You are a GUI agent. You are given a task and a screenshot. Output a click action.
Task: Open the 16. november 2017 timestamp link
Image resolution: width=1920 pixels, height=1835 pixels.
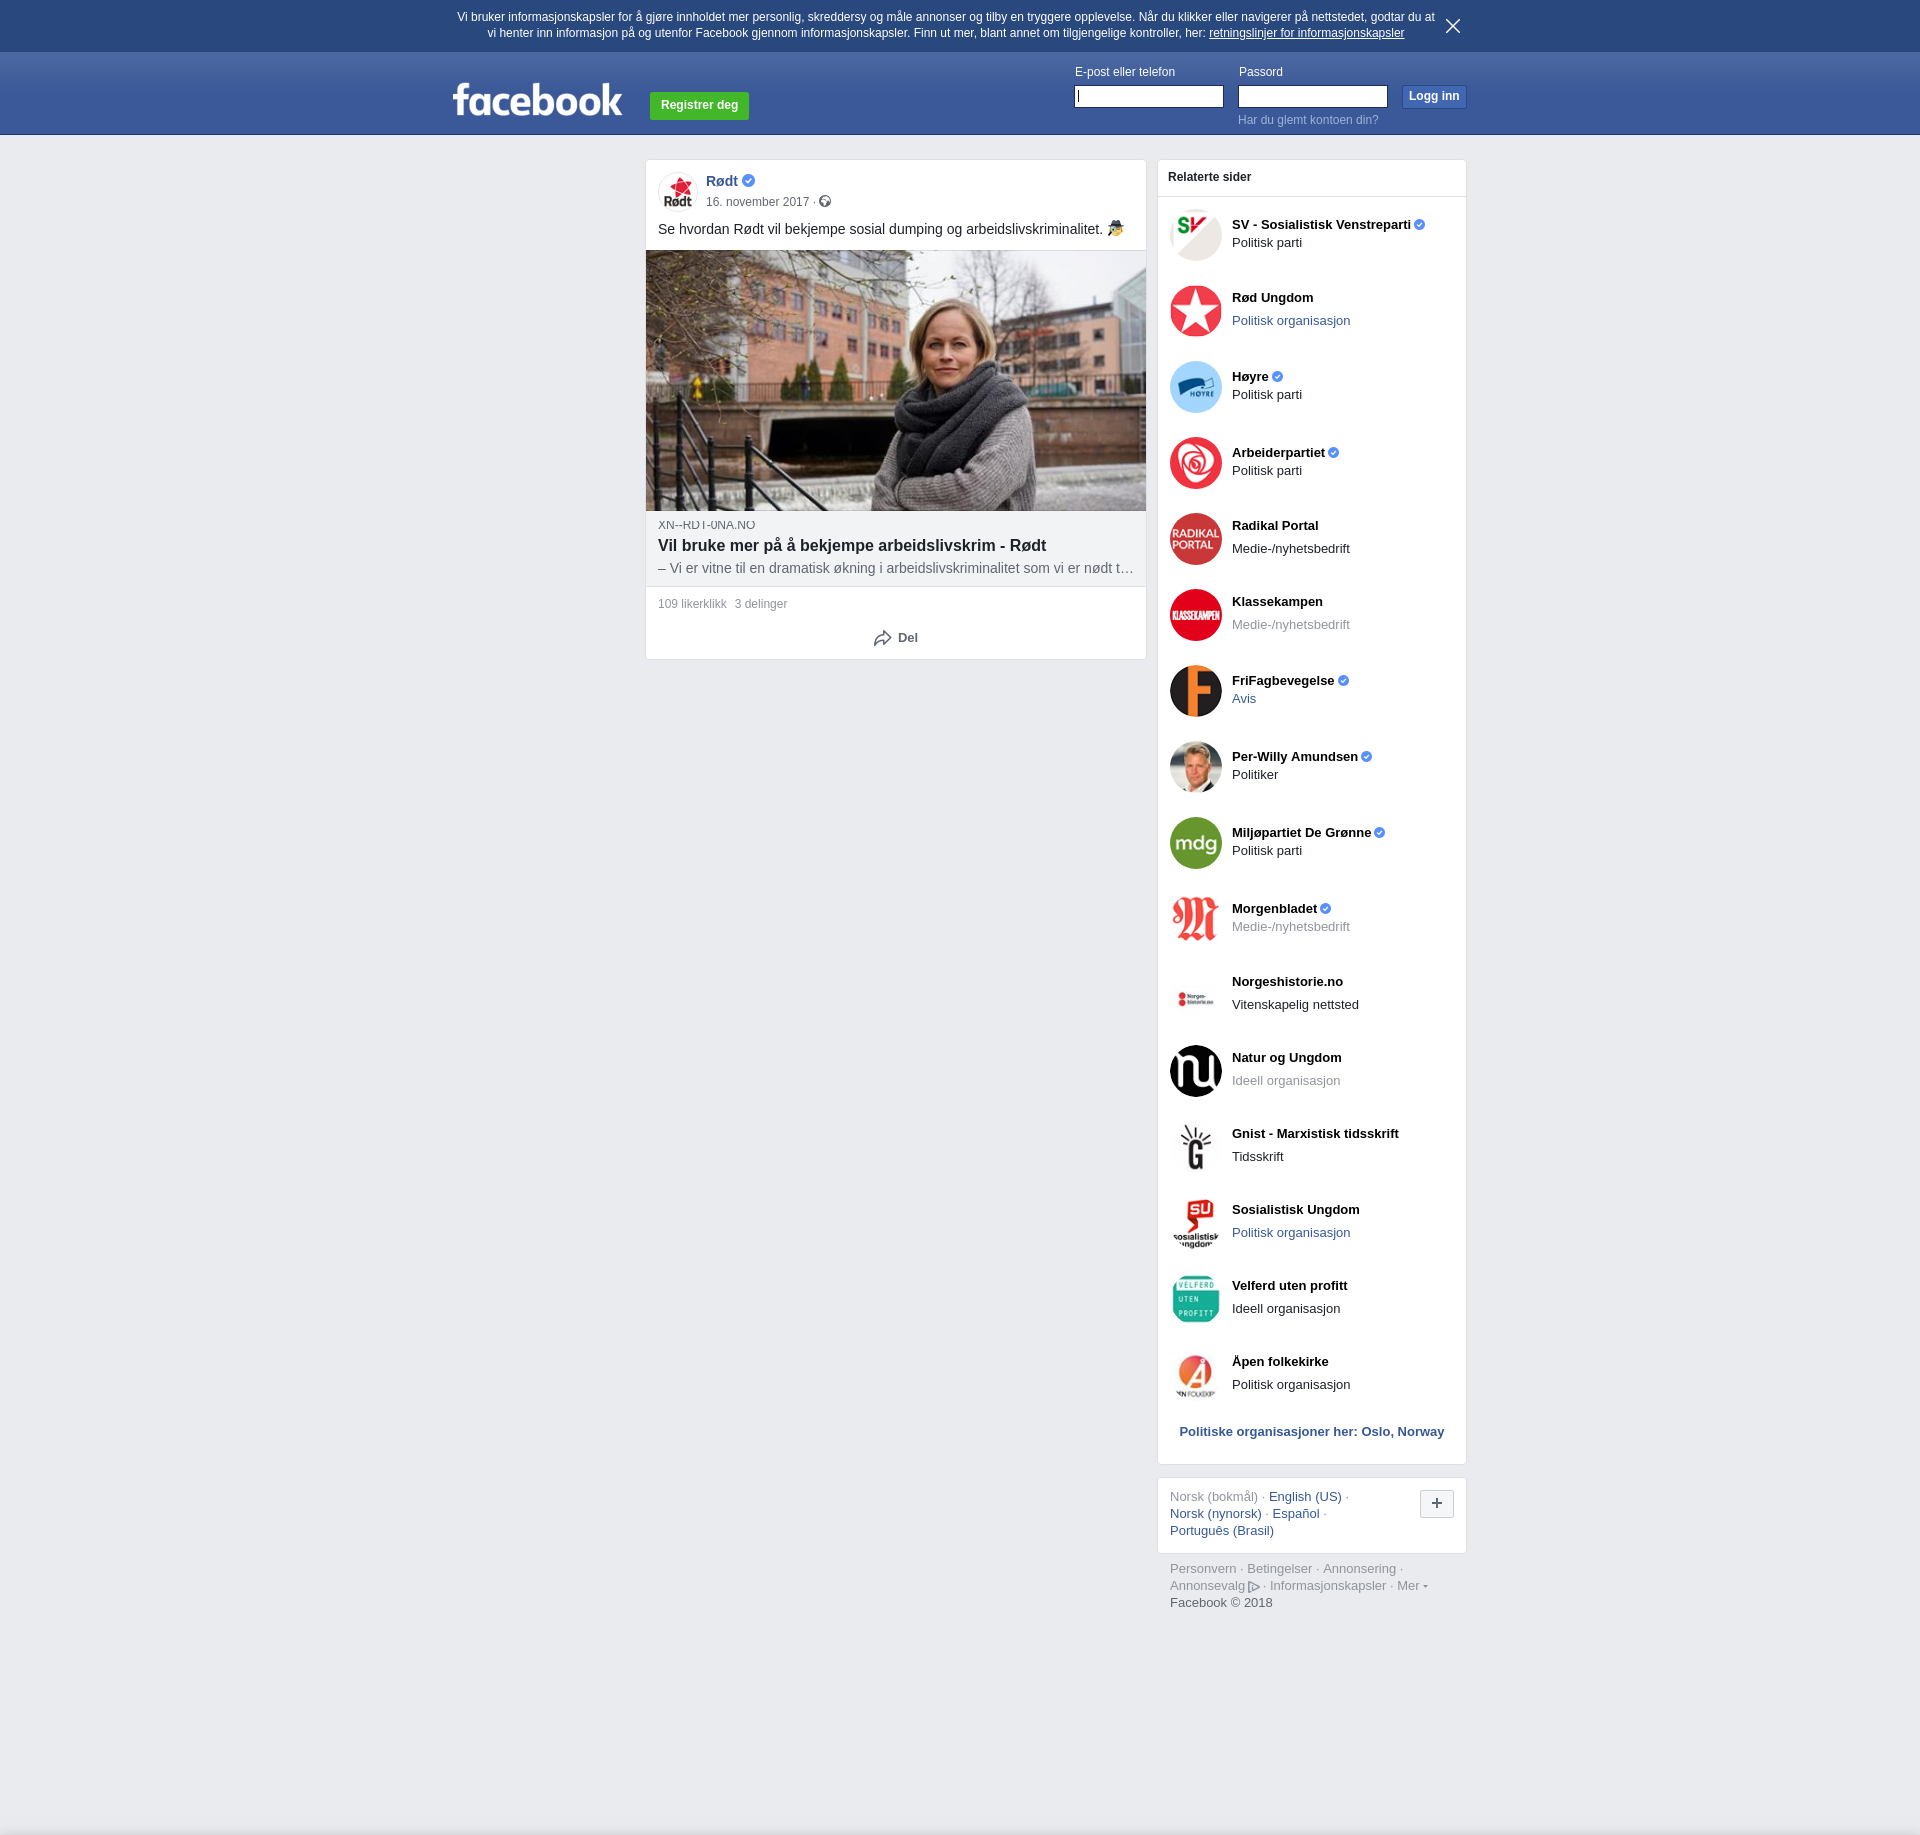tap(757, 202)
